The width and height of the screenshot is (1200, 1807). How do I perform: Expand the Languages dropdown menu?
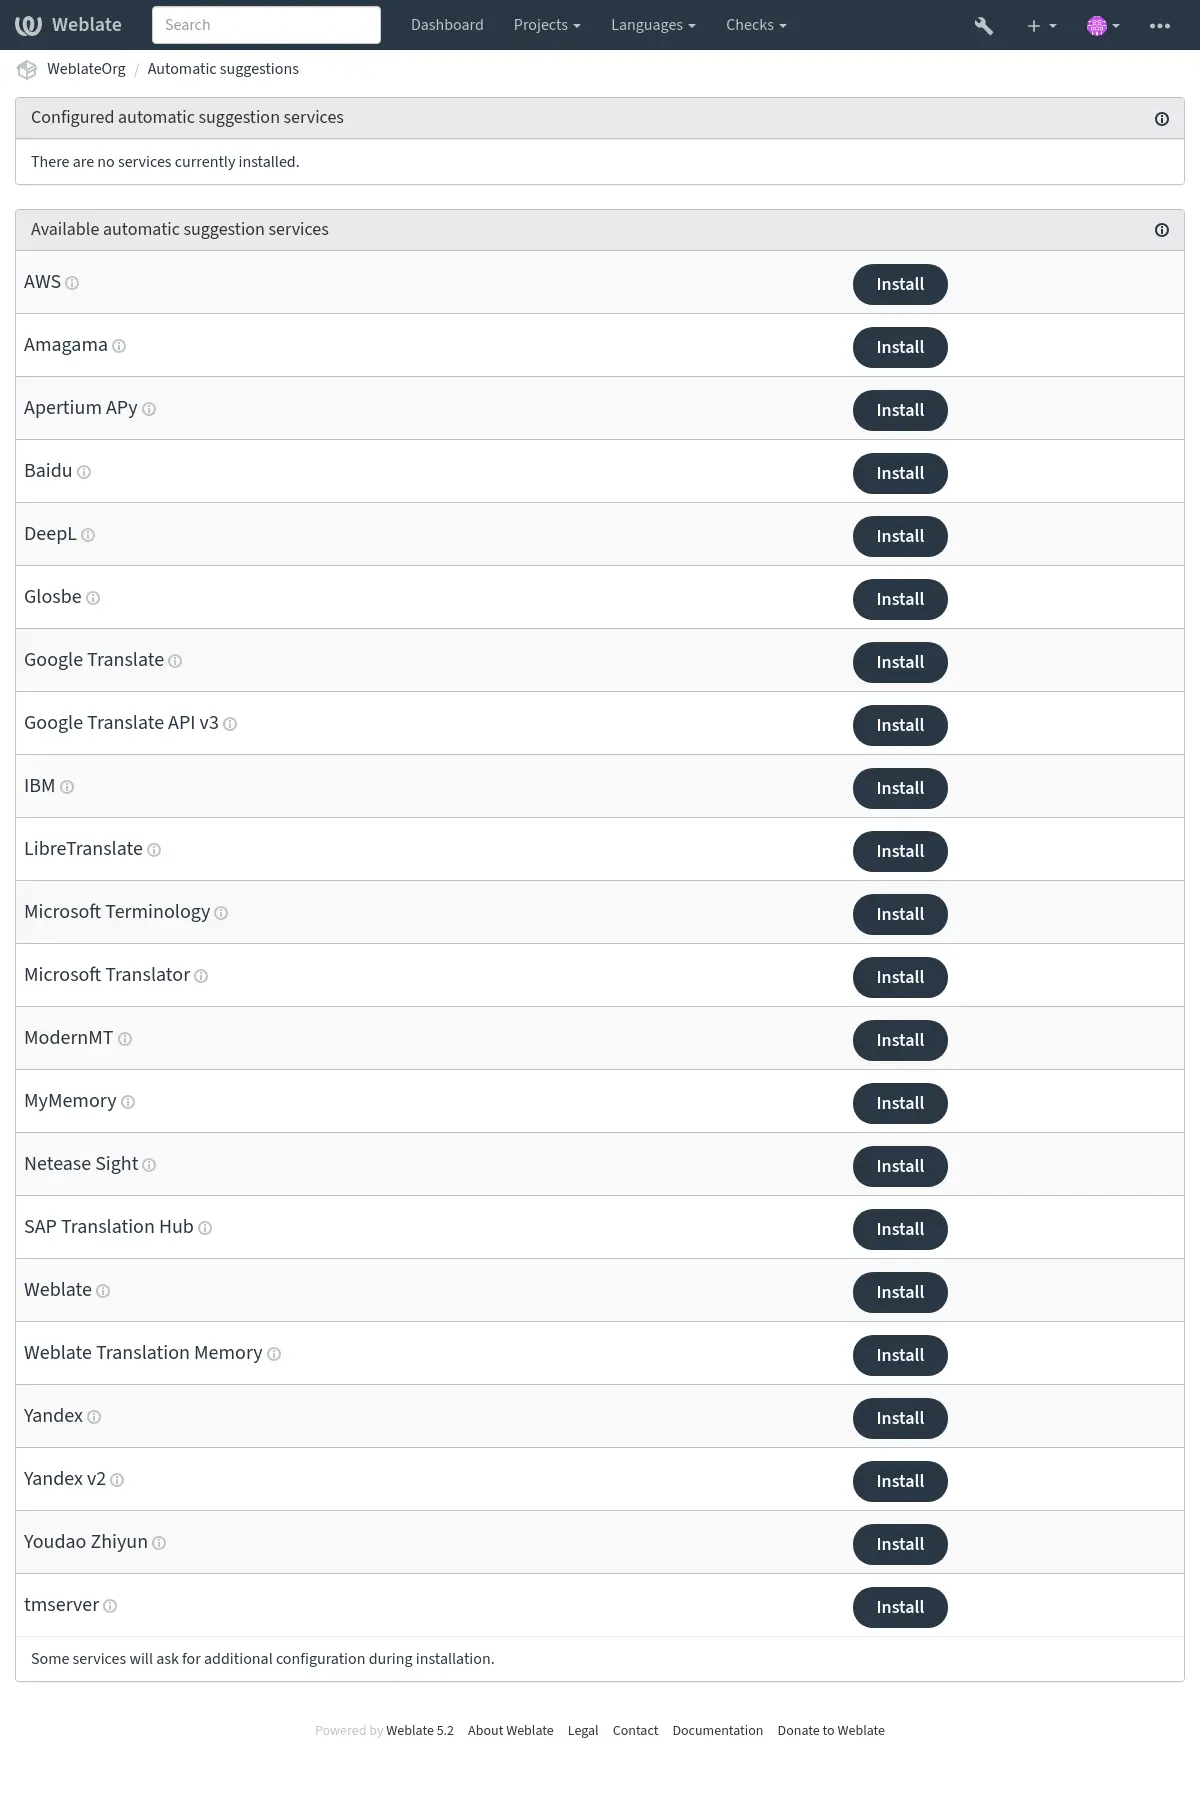[x=653, y=25]
